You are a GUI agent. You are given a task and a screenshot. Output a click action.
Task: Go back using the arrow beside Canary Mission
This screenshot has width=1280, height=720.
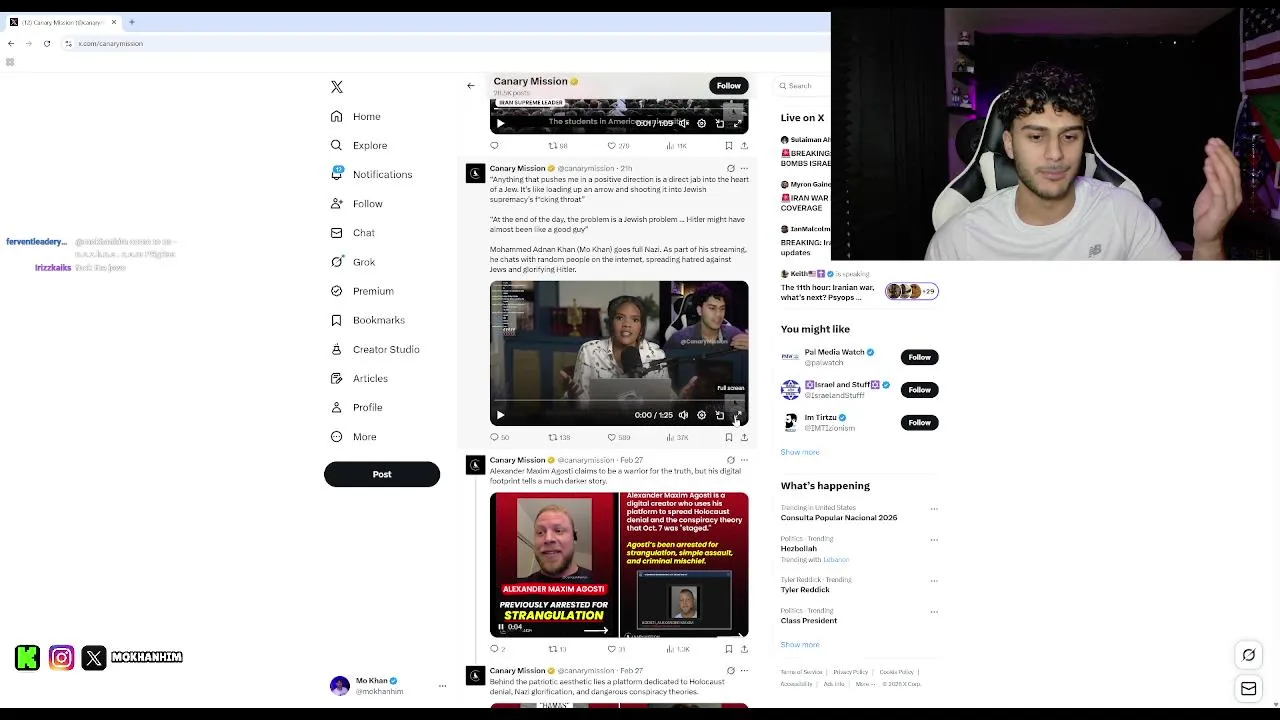click(x=471, y=86)
